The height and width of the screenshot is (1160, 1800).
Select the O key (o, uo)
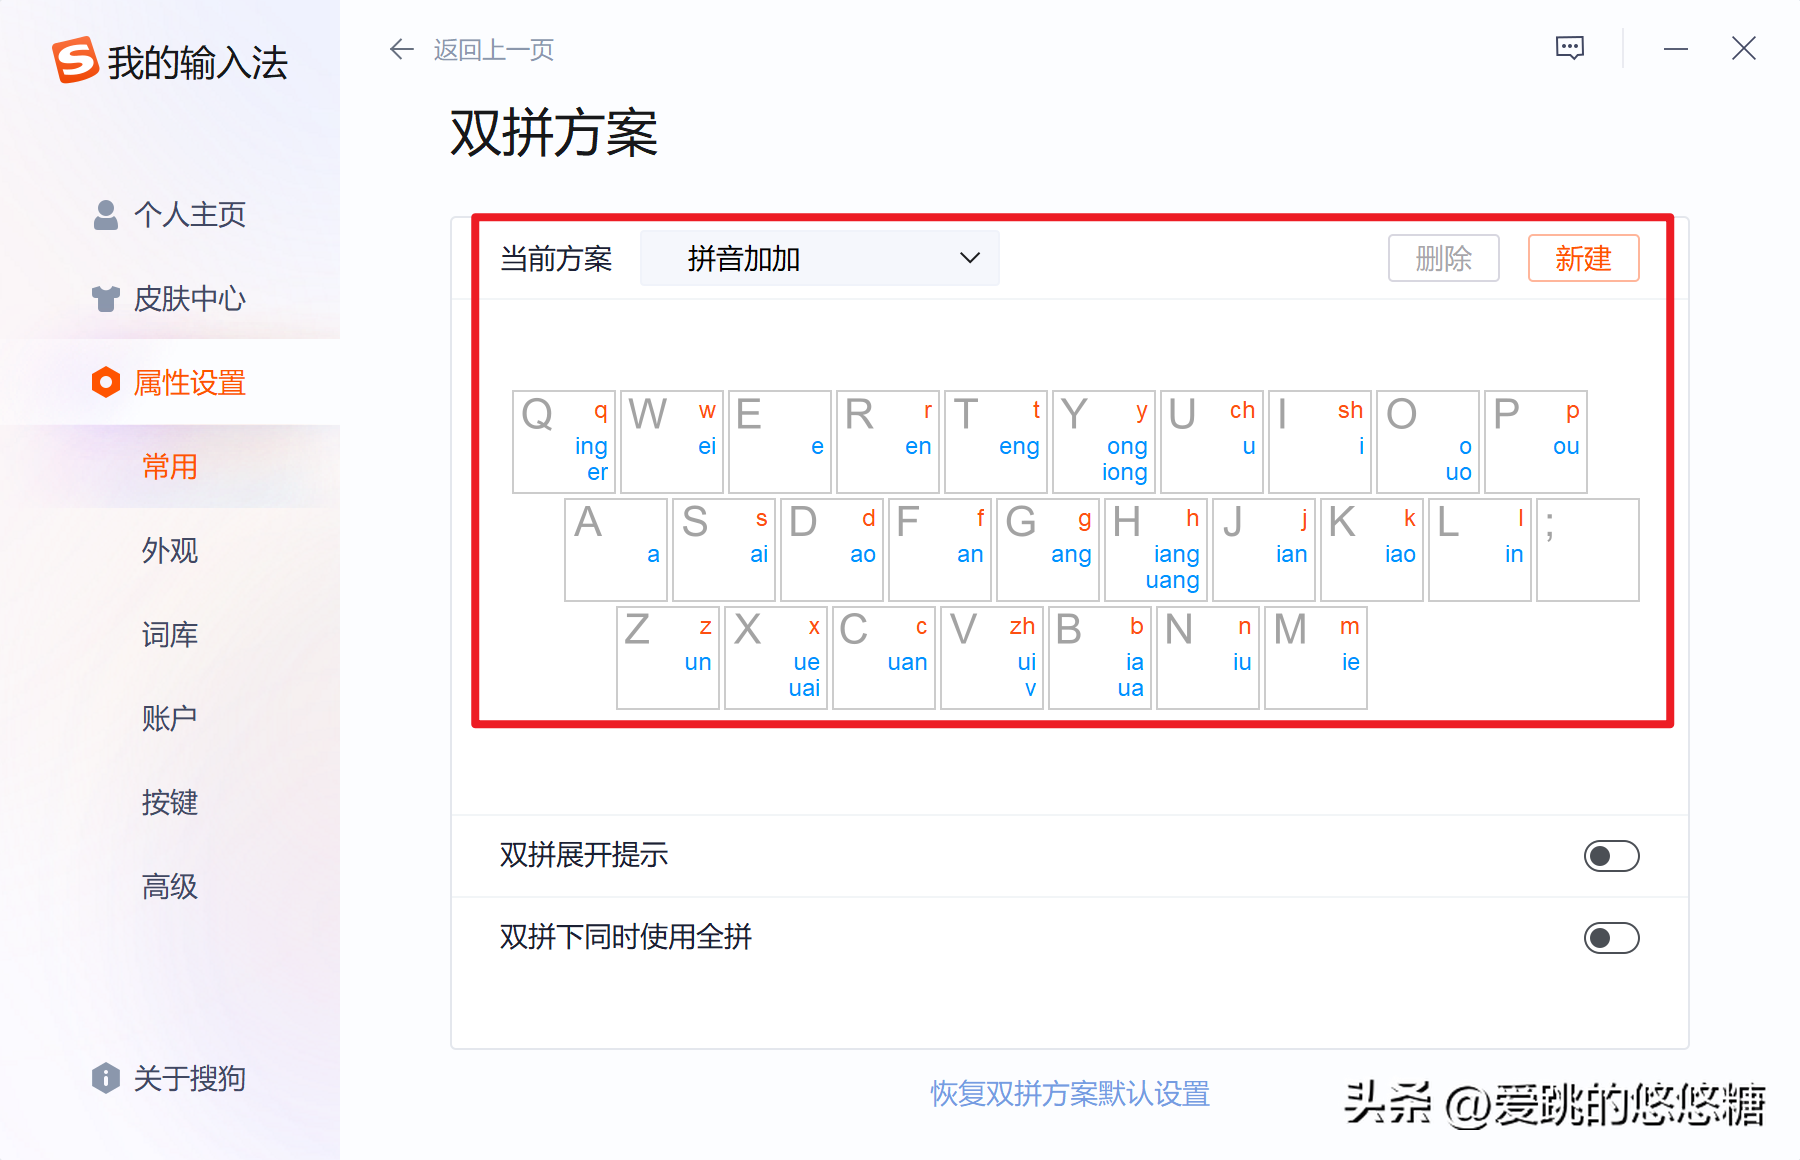[1428, 442]
